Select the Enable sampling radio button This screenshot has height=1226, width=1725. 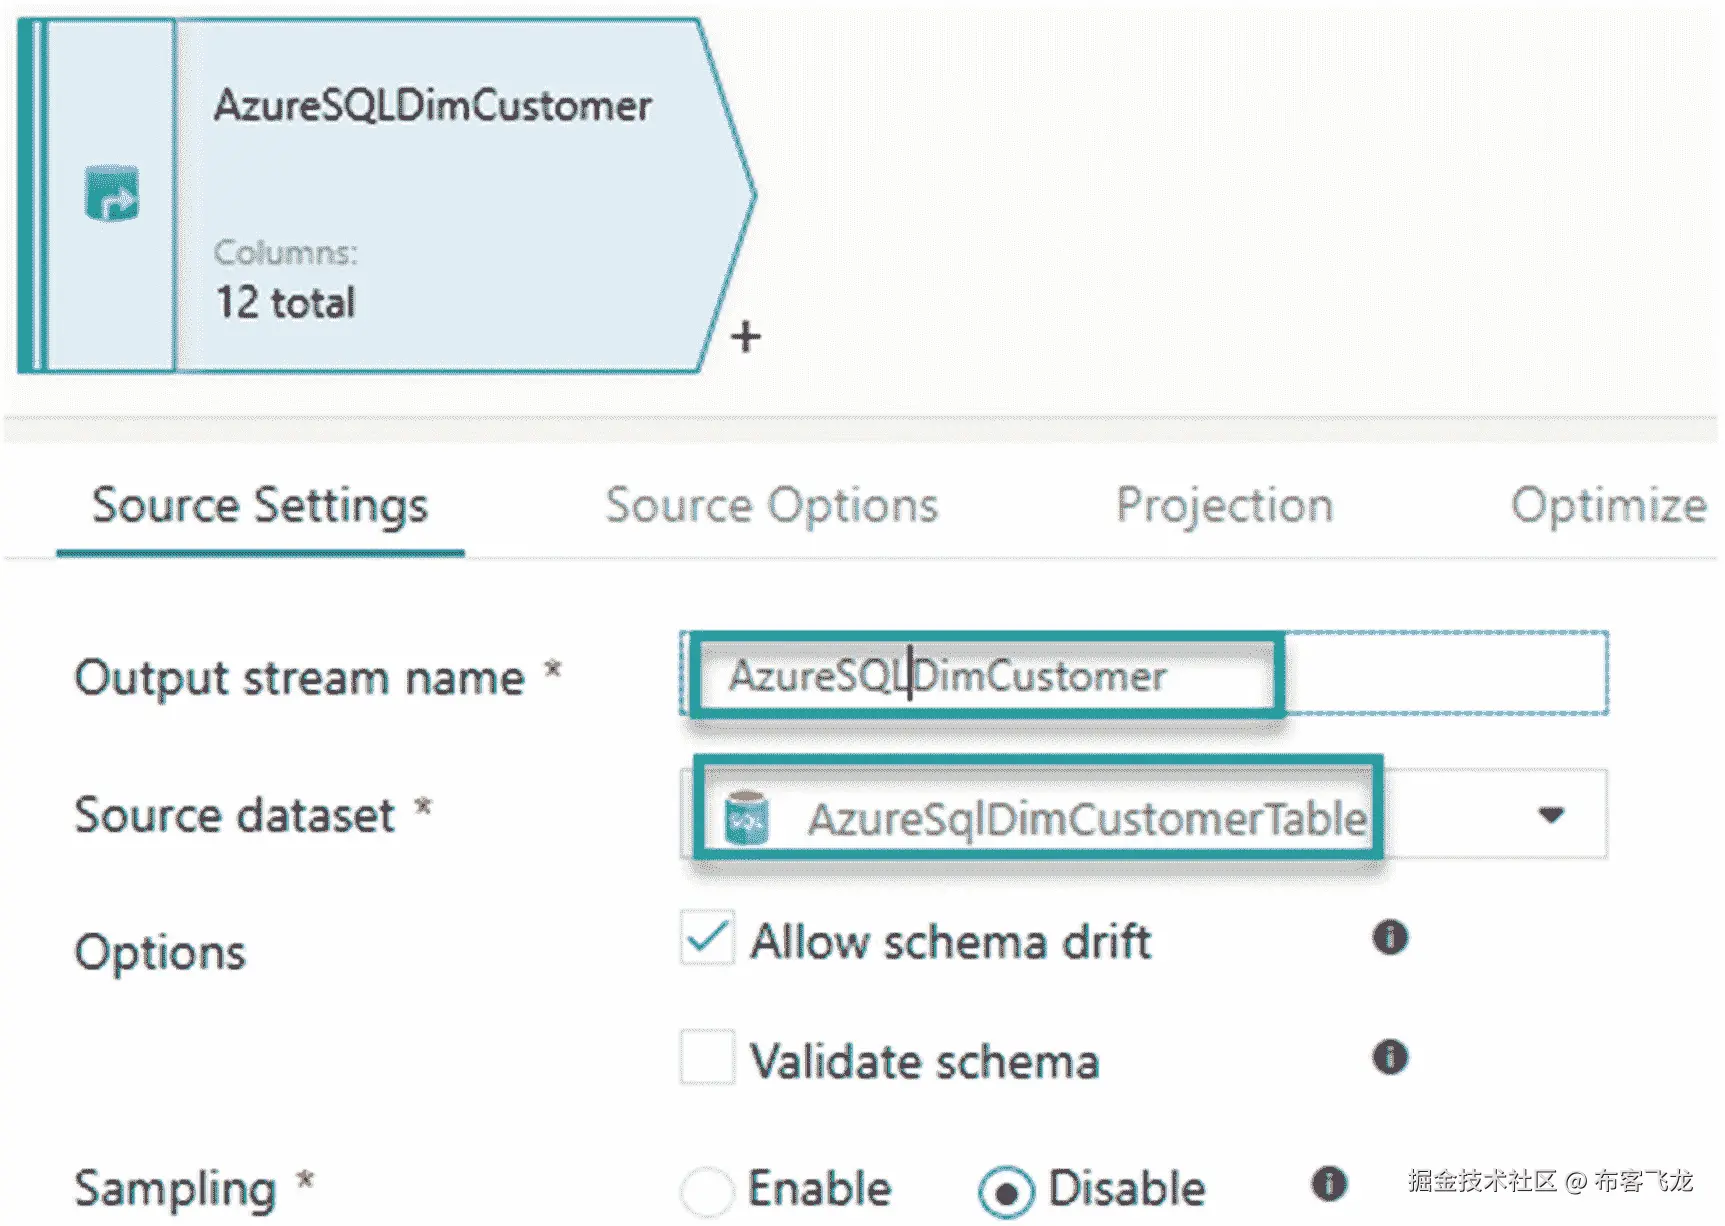[707, 1191]
